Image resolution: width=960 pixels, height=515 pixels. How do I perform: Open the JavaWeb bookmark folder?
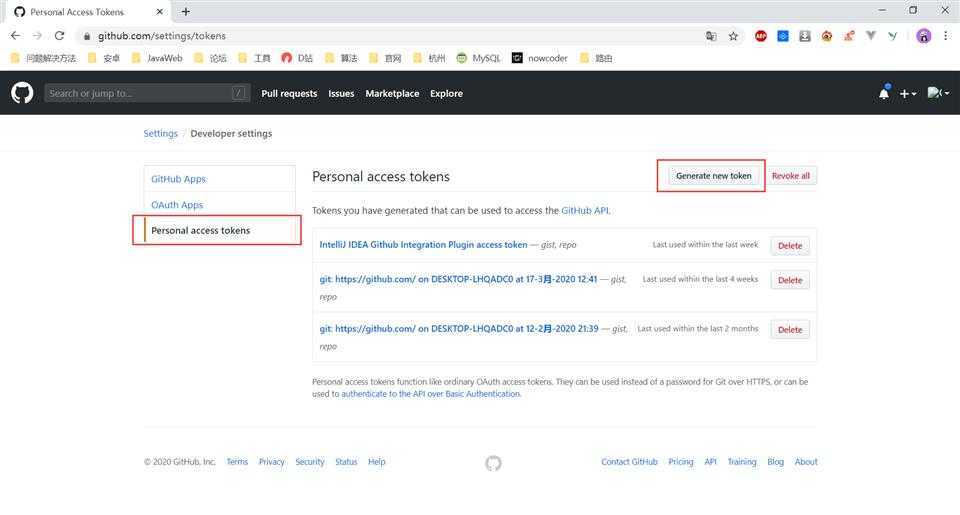[157, 58]
